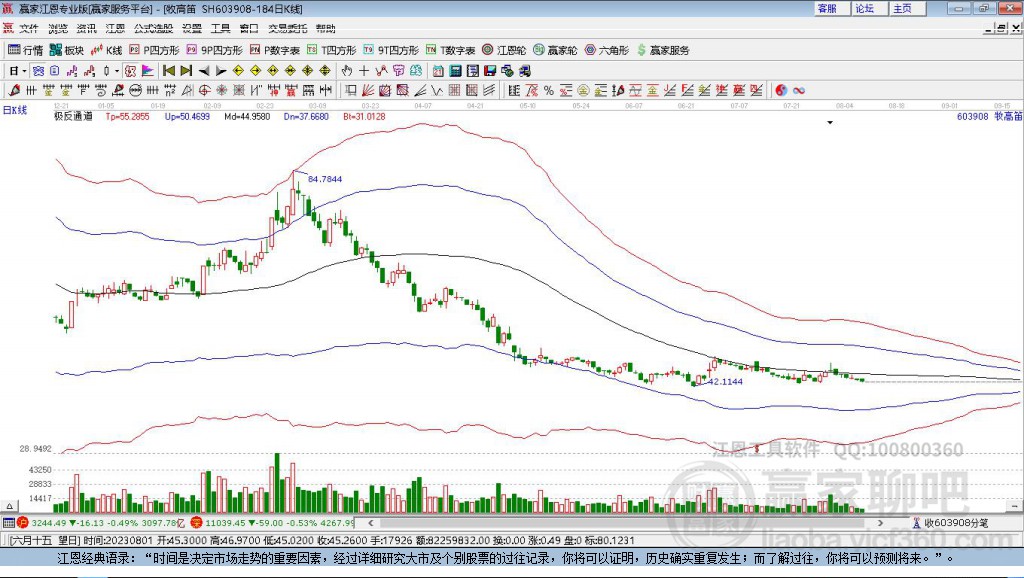Viewport: 1024px width, 578px height.
Task: Open the 板块 sector view
Action: click(x=67, y=50)
